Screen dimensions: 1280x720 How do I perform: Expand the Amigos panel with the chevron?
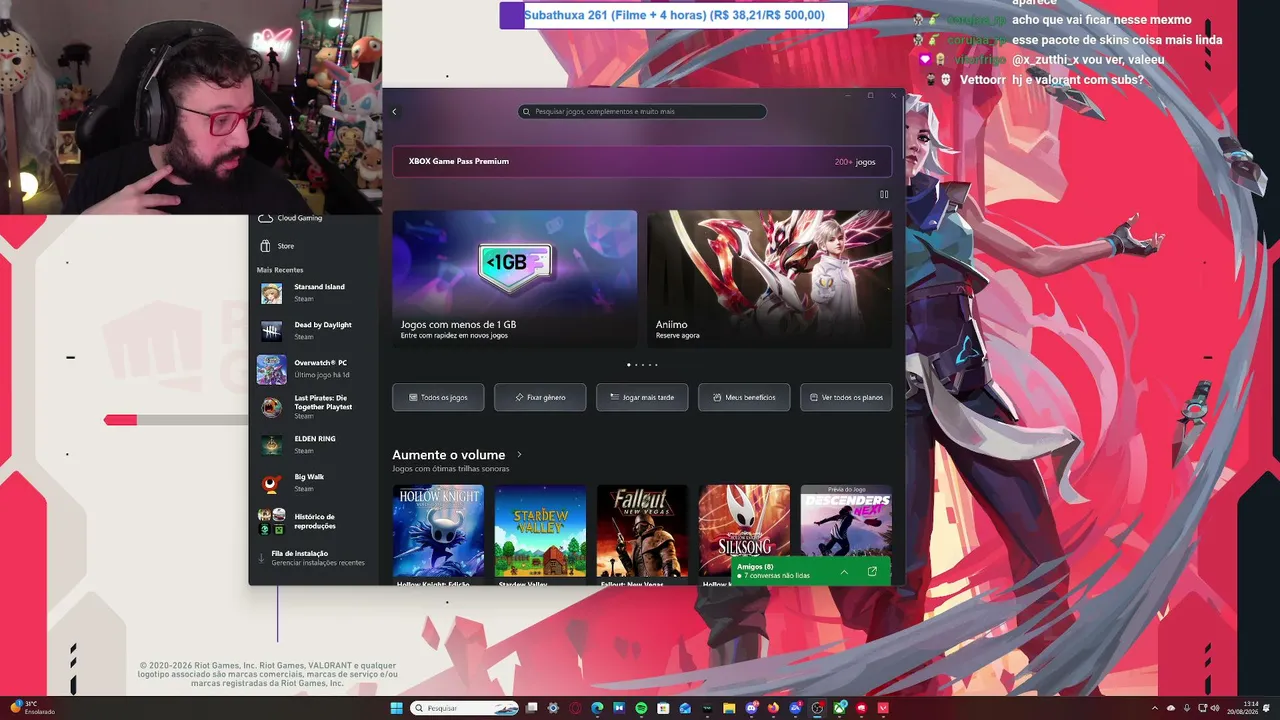(844, 572)
